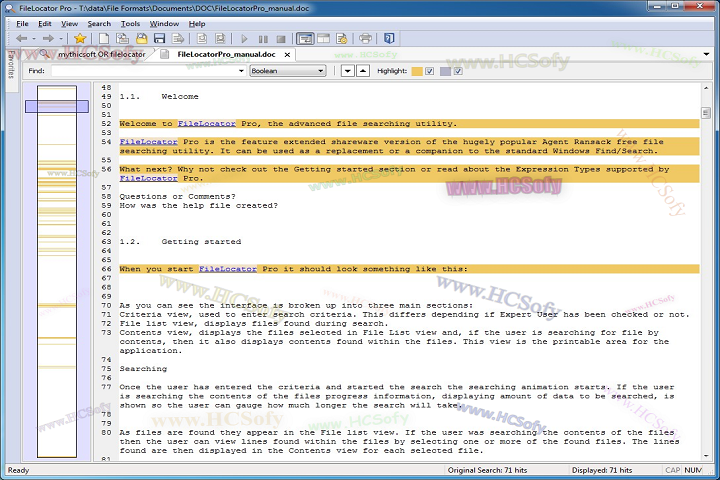Click the document scrollbar thumb

(x=706, y=113)
